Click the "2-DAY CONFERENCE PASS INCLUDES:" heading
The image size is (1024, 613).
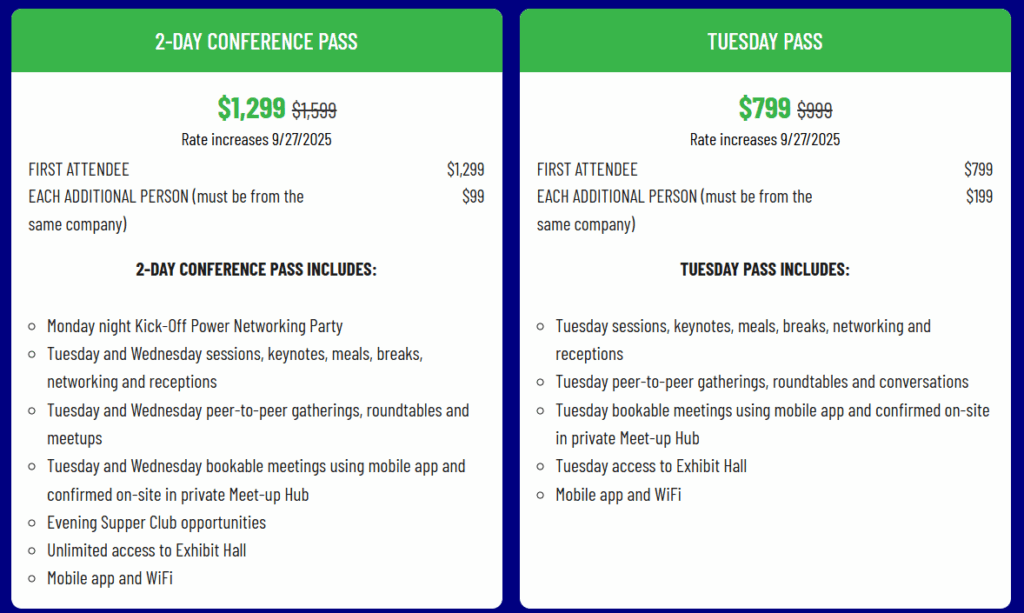(x=256, y=269)
